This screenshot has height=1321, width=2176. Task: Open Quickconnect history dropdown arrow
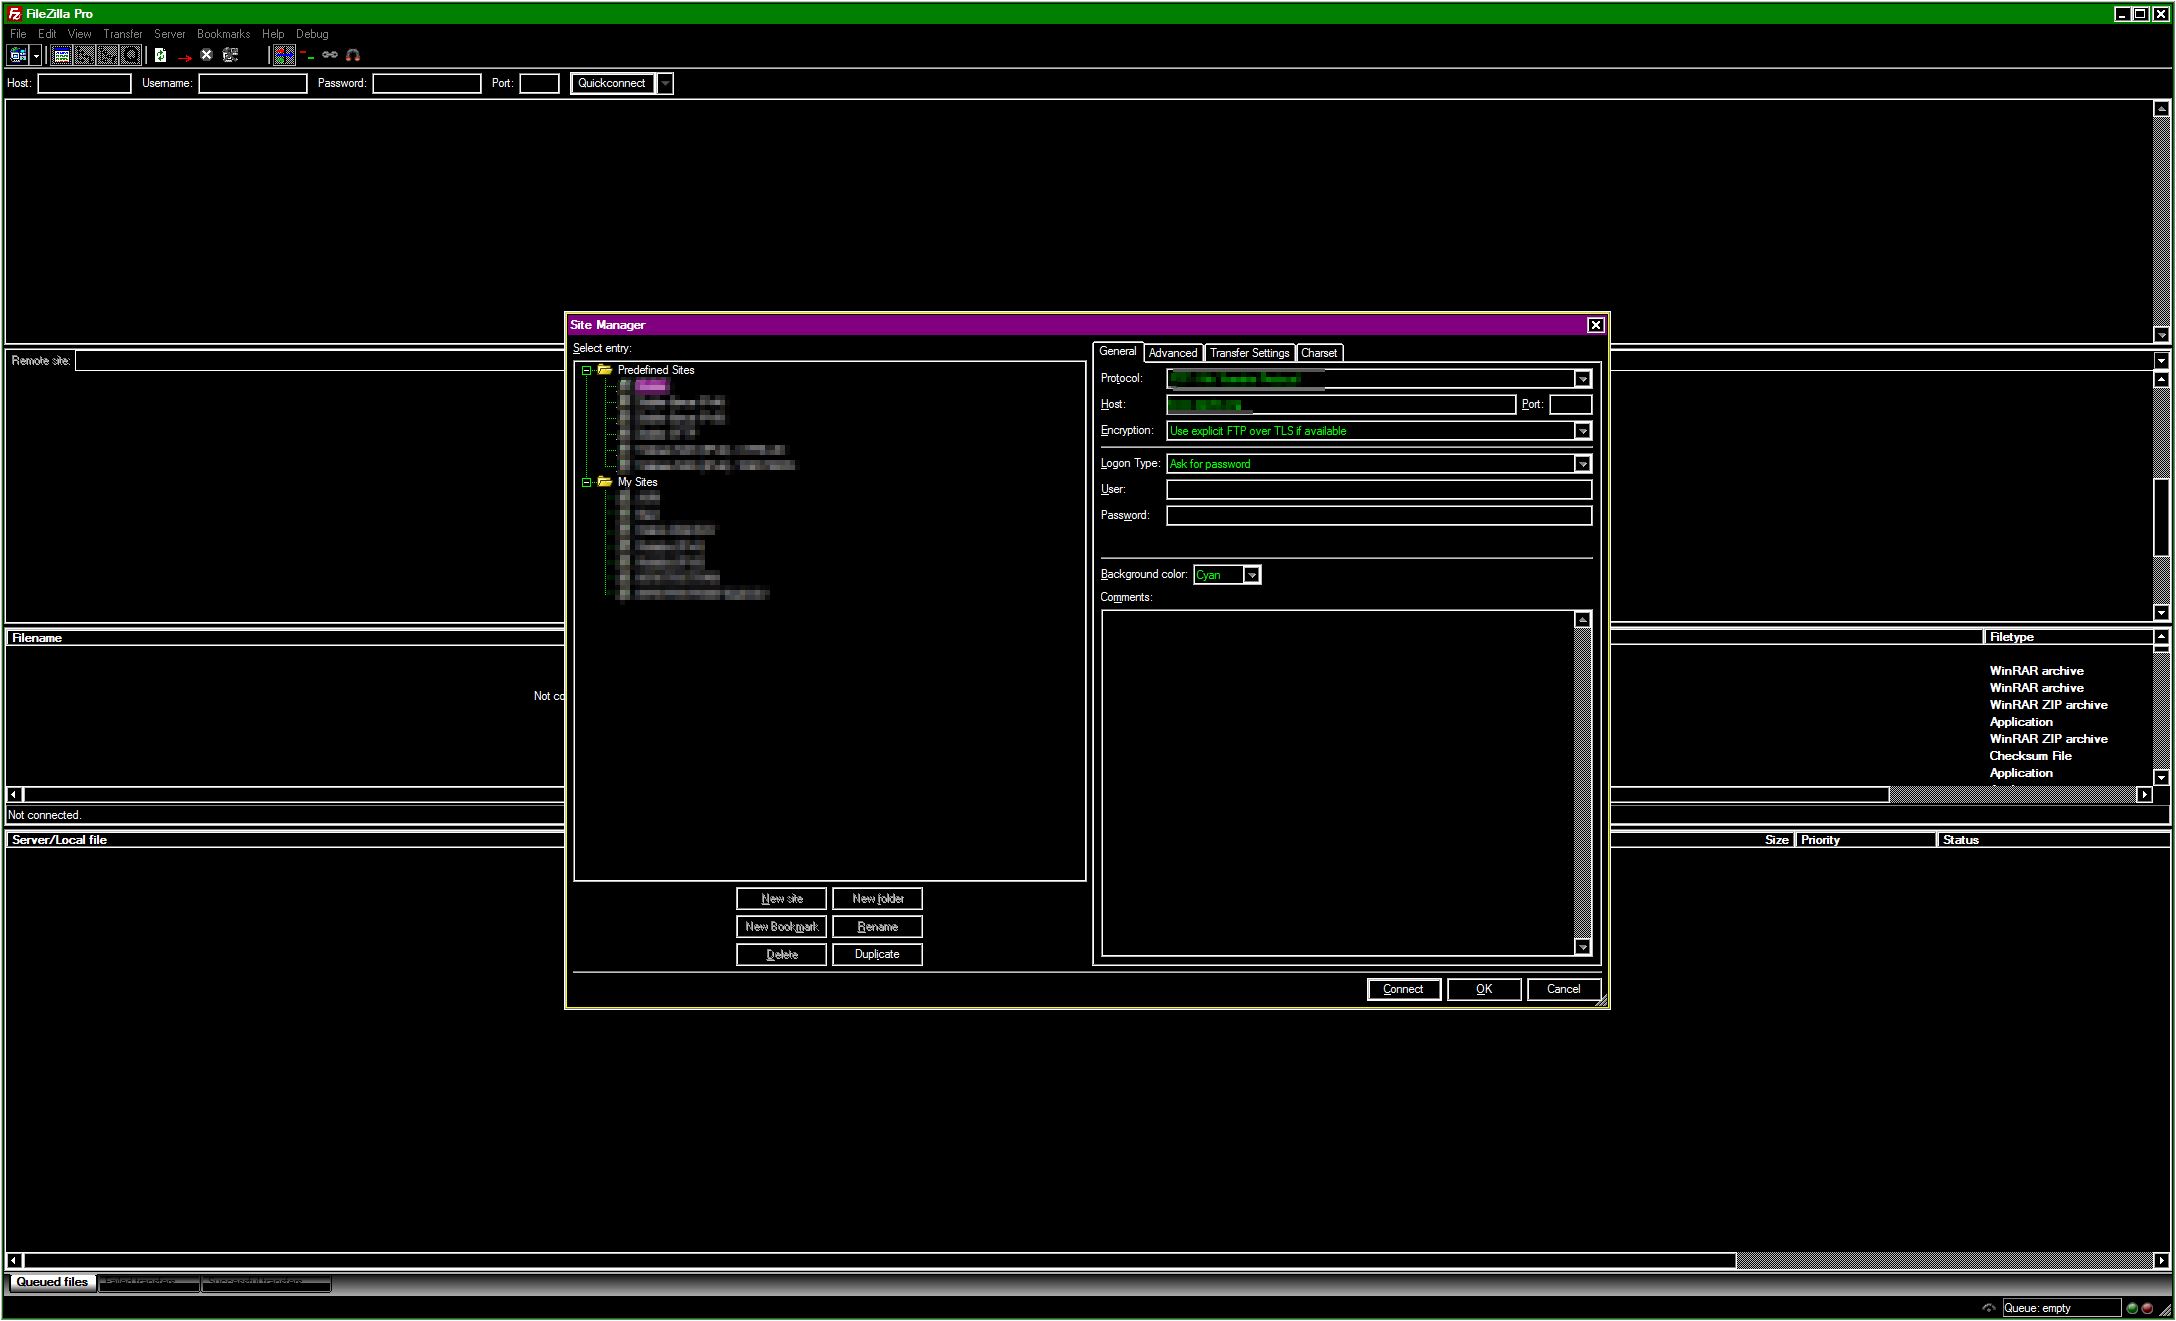click(x=665, y=83)
